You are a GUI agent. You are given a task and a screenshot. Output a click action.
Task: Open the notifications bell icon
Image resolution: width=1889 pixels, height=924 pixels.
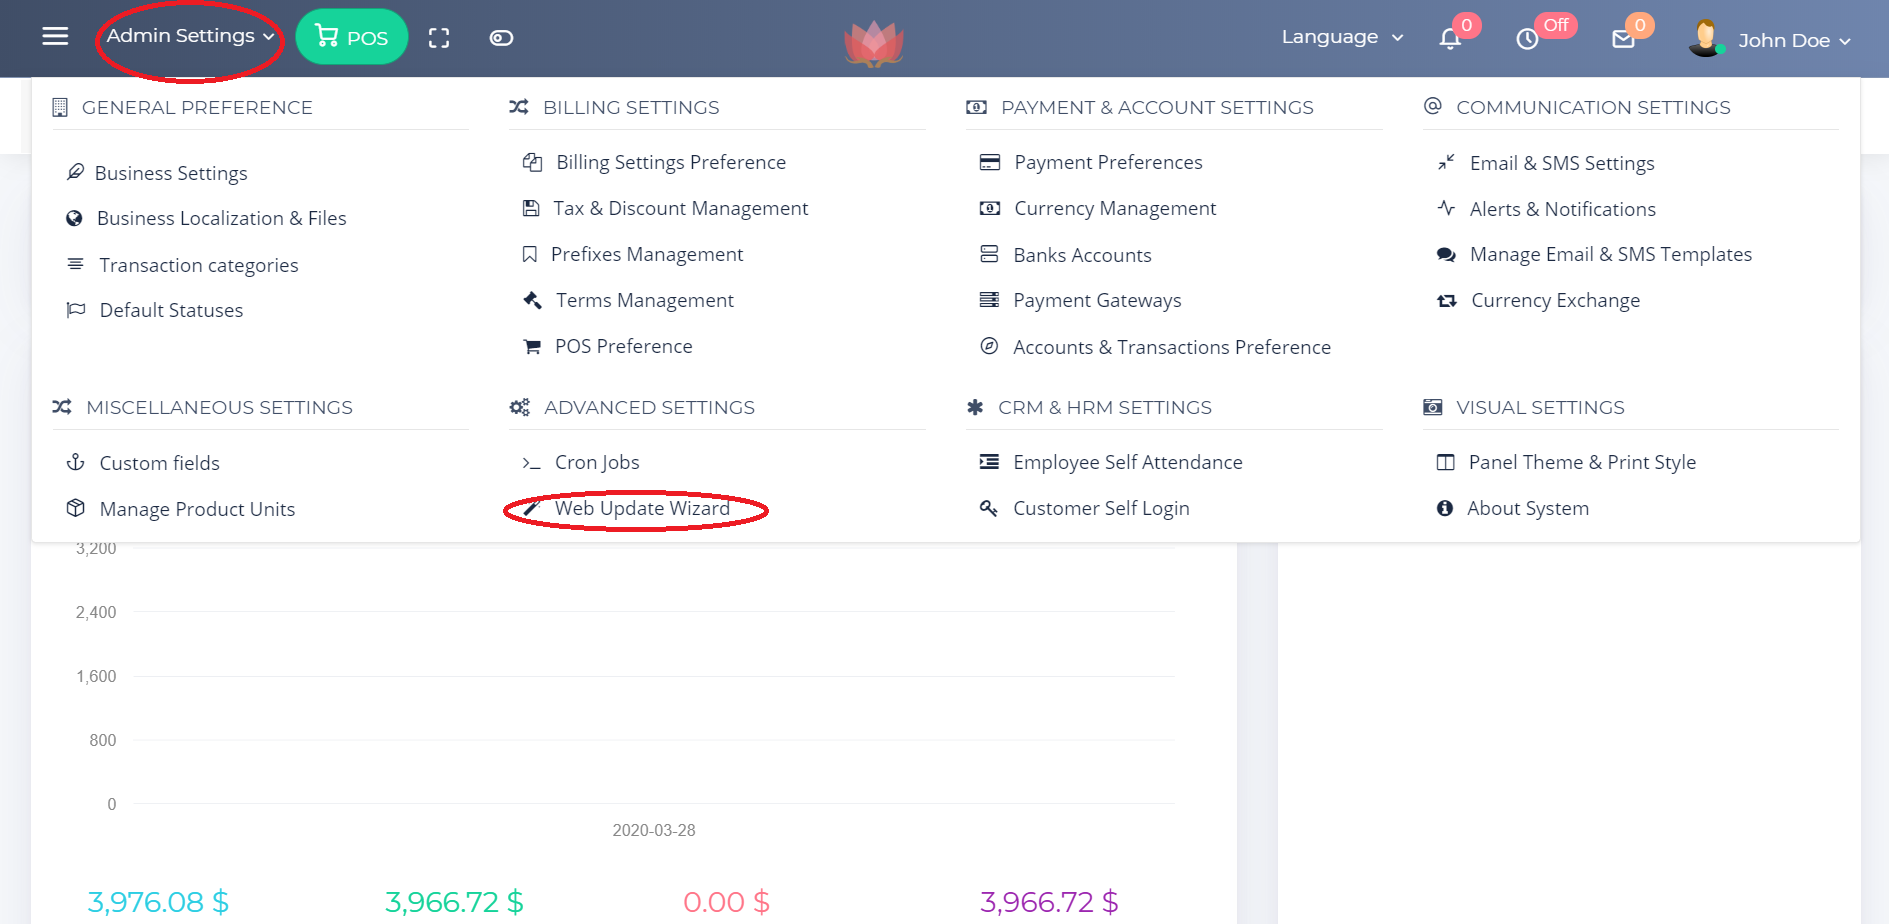[x=1449, y=39]
